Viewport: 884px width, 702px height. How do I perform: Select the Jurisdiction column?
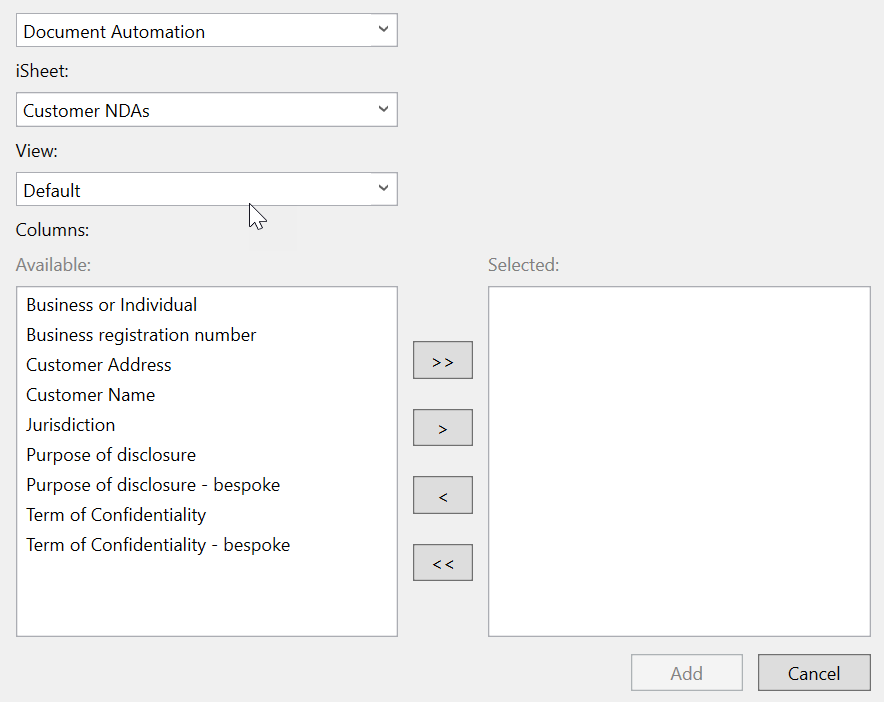click(x=71, y=425)
